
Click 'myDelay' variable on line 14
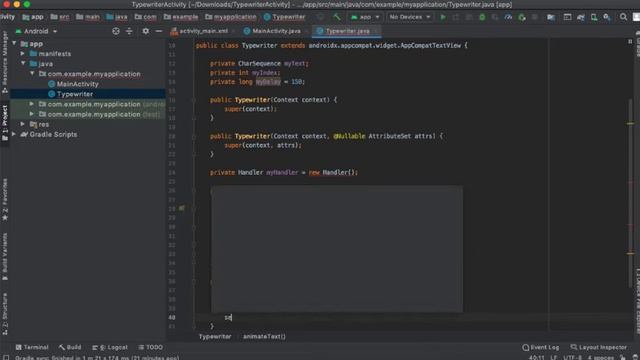[268, 82]
